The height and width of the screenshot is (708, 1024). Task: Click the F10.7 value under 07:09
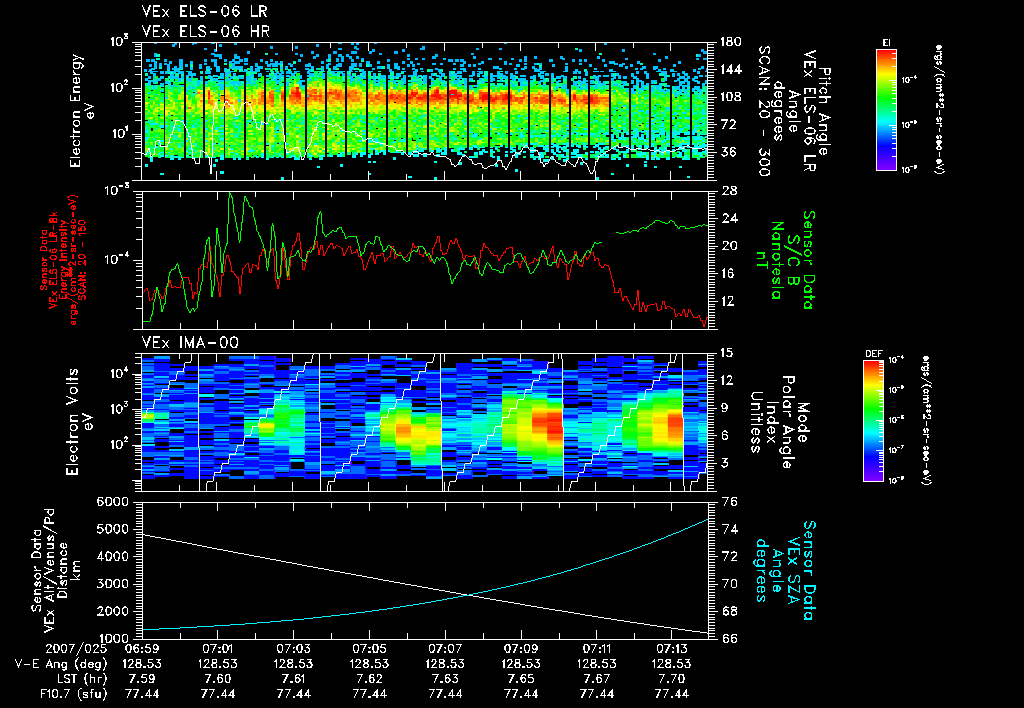click(x=520, y=694)
